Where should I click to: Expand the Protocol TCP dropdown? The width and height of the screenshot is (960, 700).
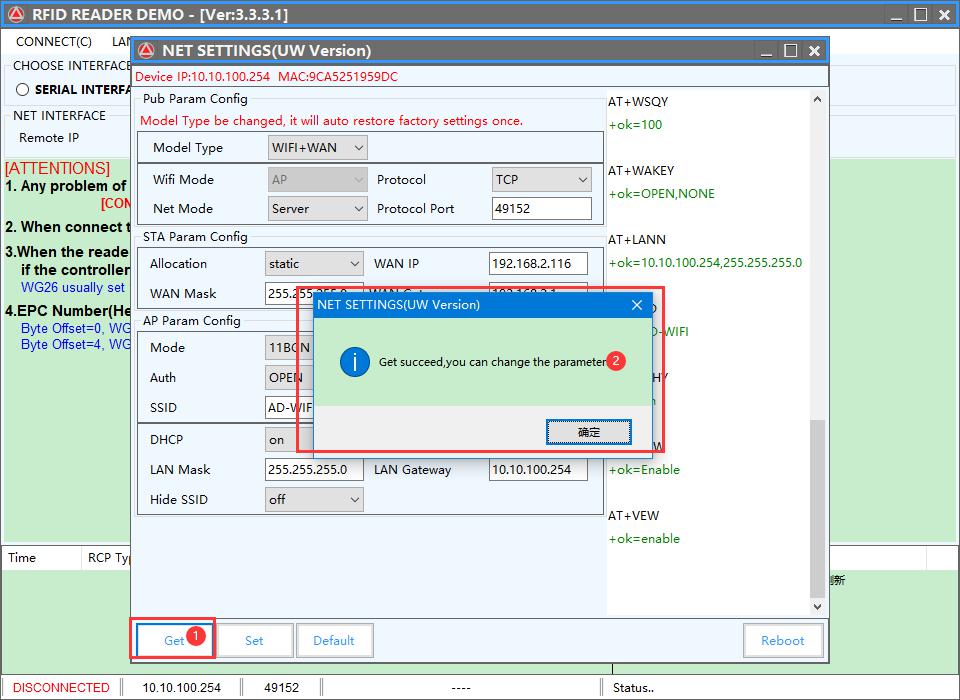[541, 180]
